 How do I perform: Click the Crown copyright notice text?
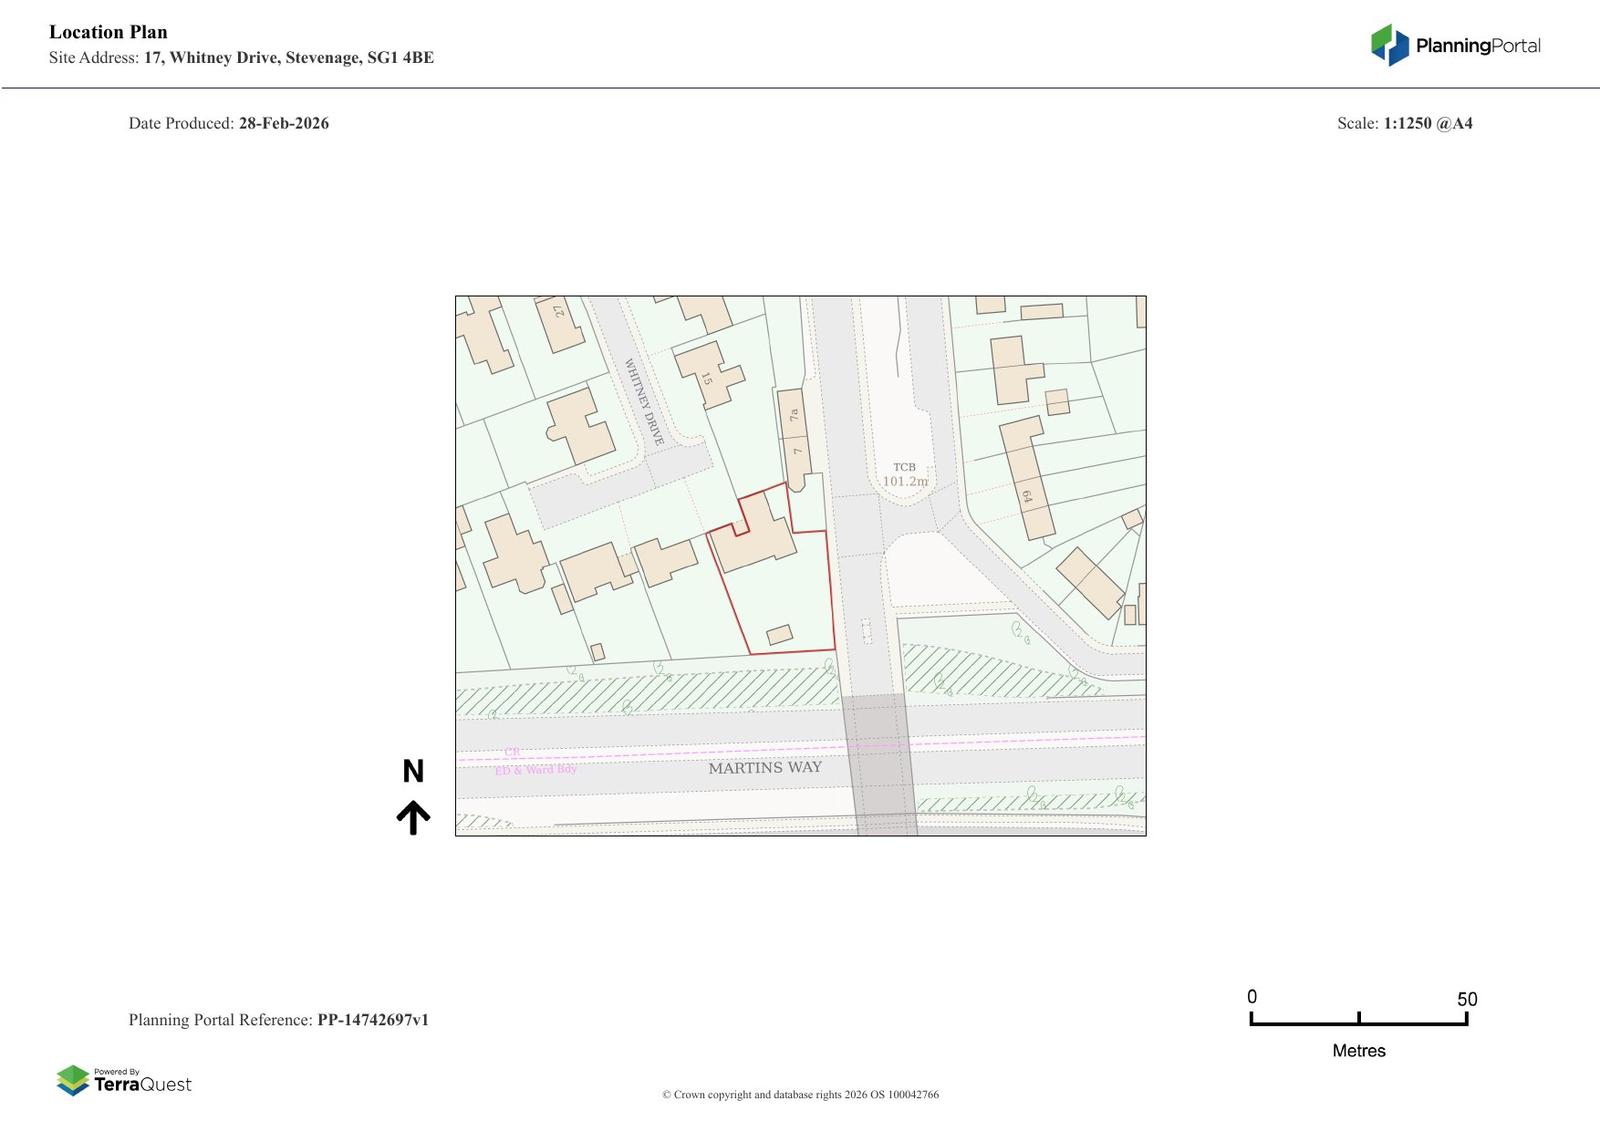800,1094
